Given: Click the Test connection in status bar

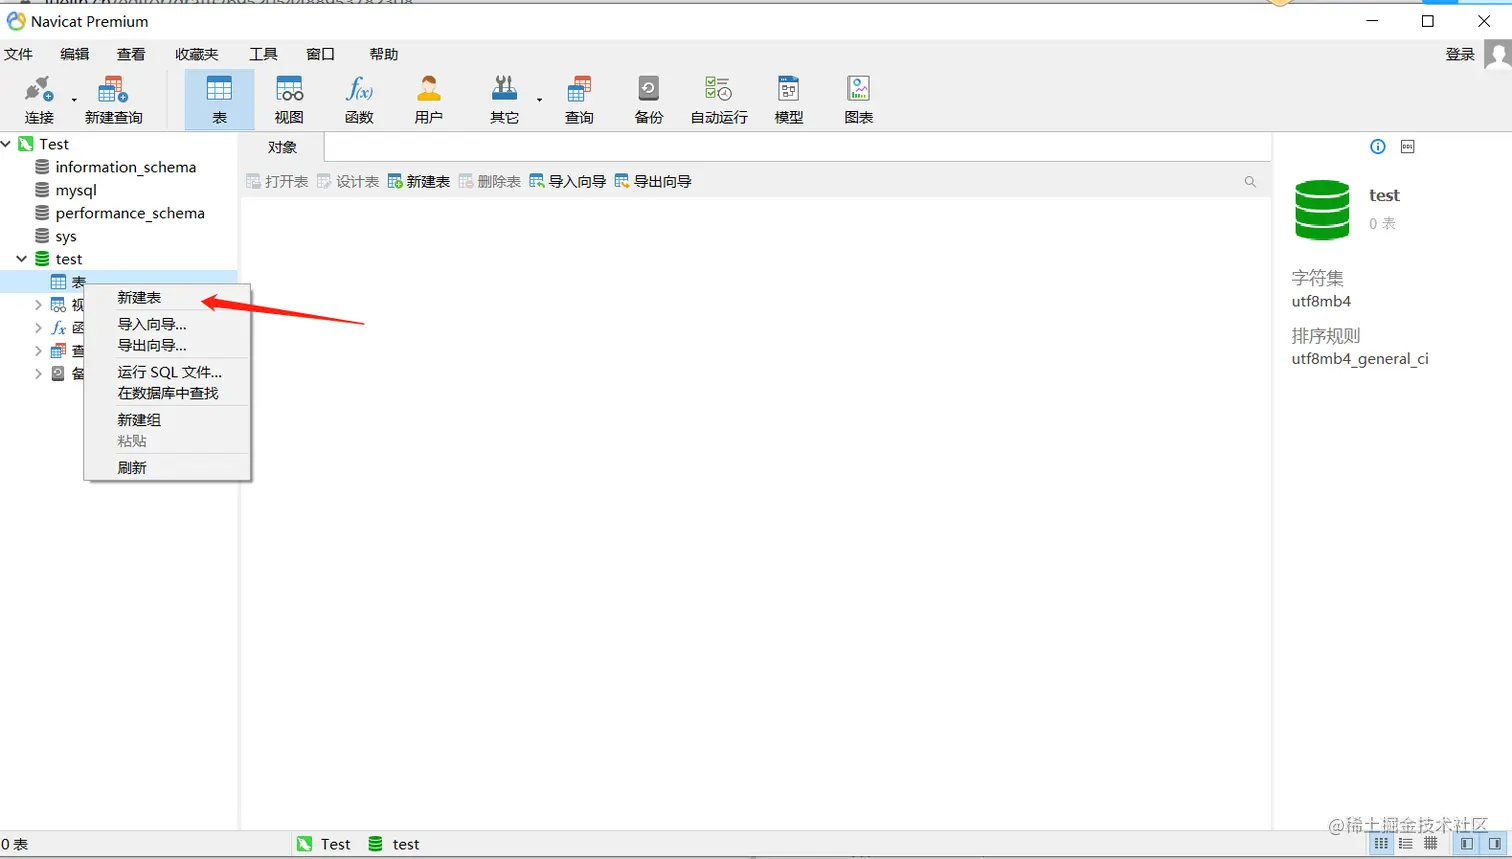Looking at the screenshot, I should [324, 844].
